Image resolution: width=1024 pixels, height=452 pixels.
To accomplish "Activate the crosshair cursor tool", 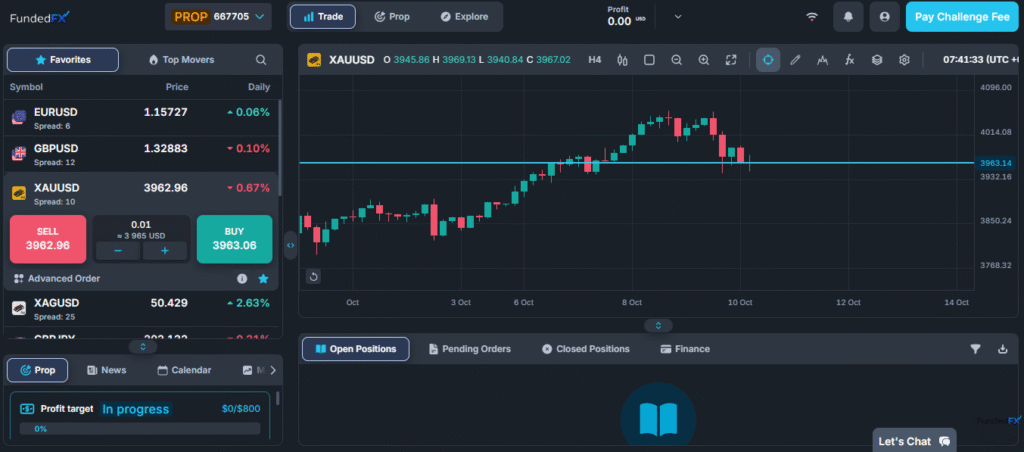I will click(768, 60).
